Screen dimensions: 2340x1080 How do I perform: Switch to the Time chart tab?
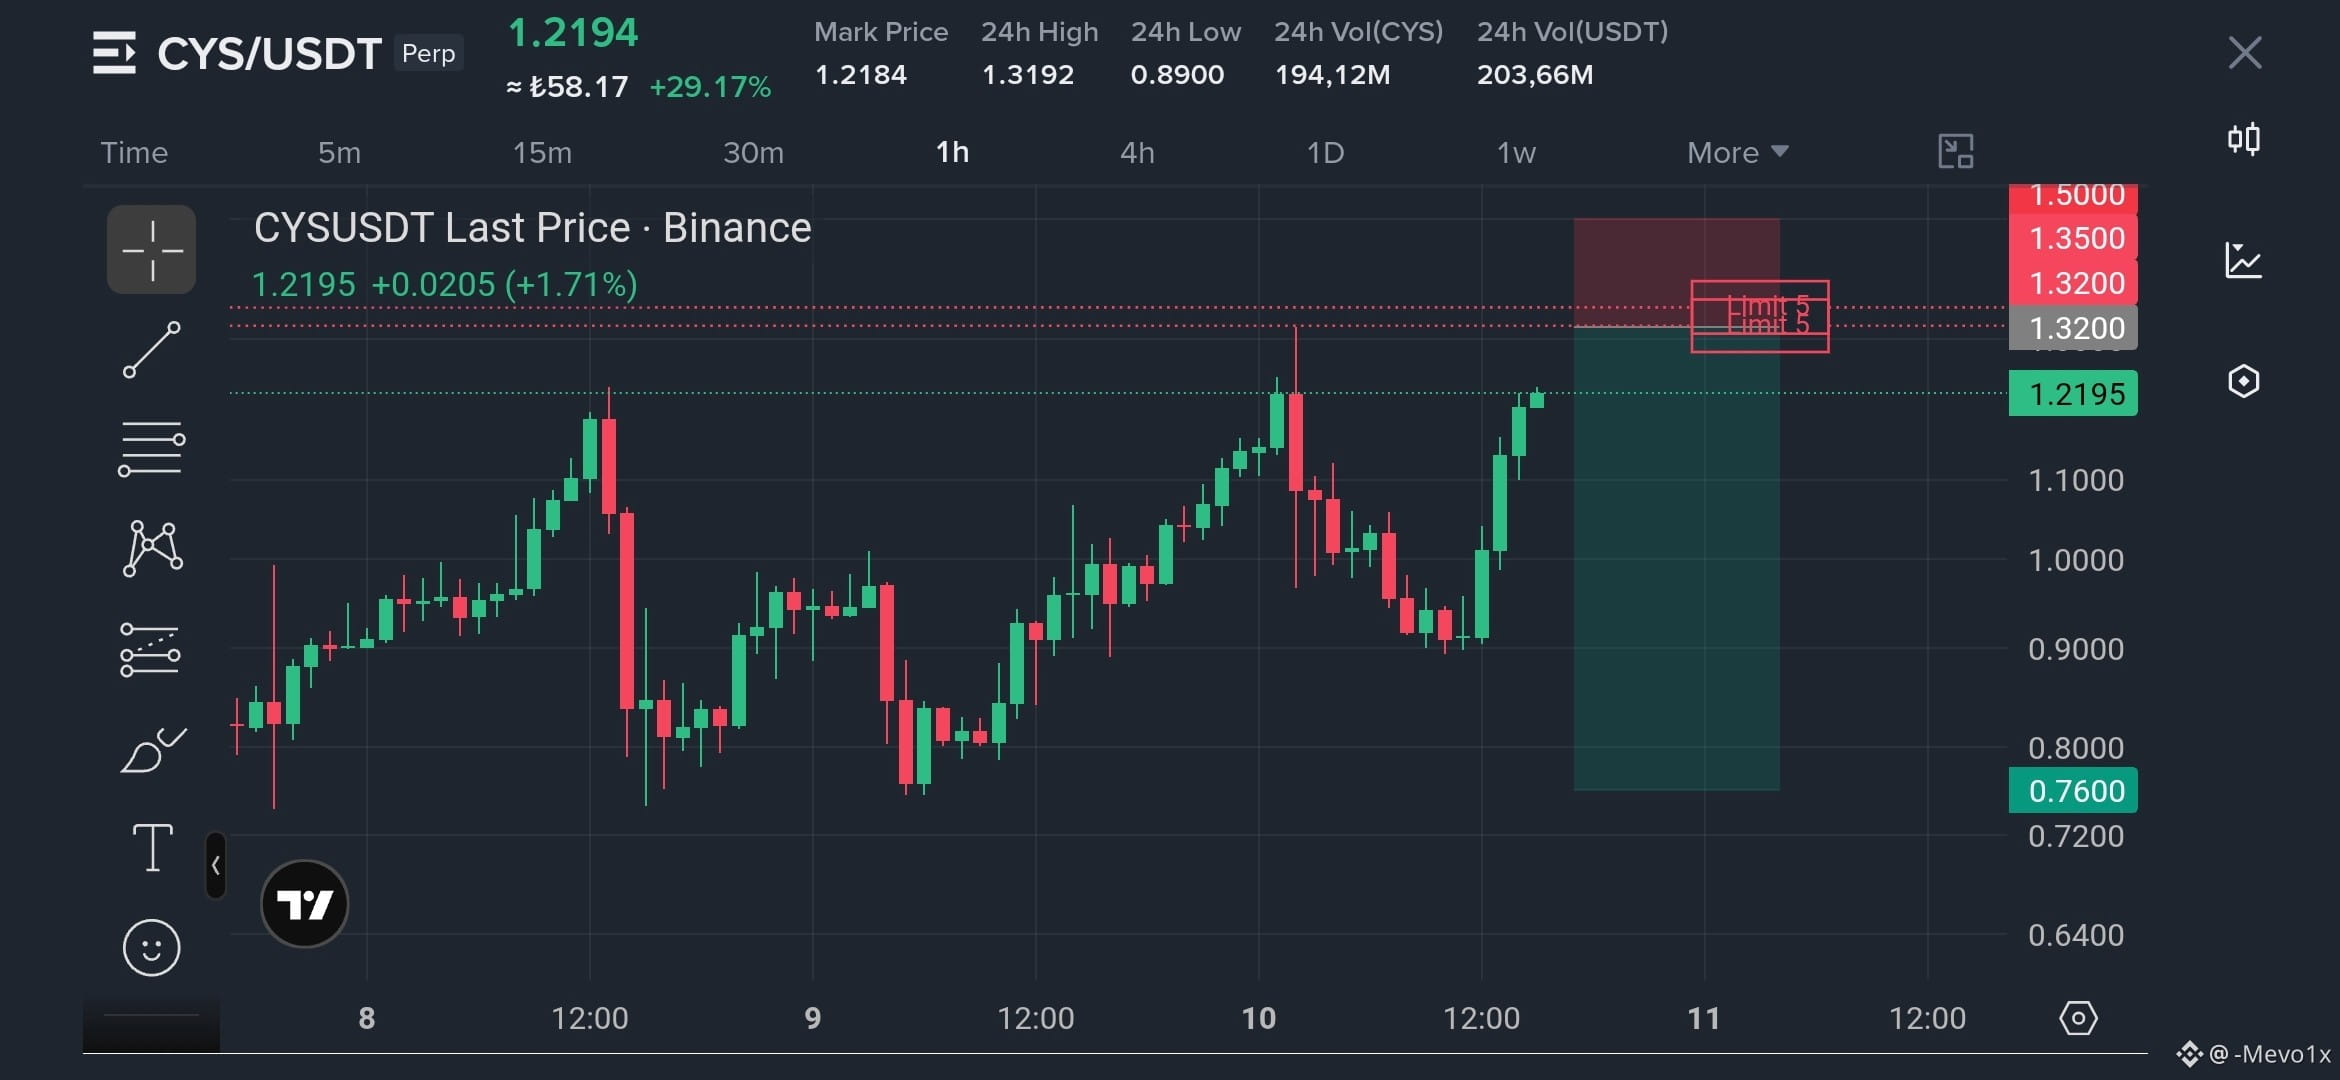coord(134,152)
